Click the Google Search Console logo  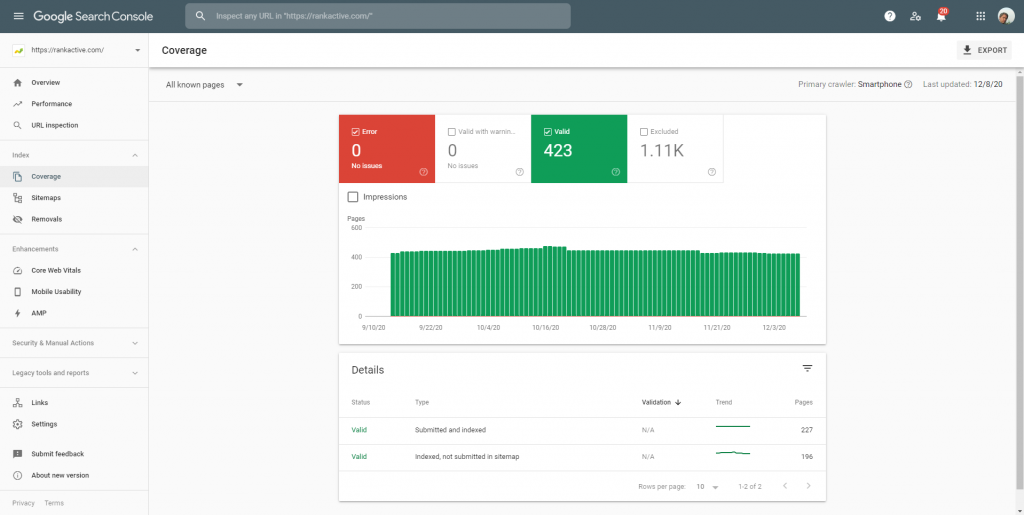click(x=93, y=16)
